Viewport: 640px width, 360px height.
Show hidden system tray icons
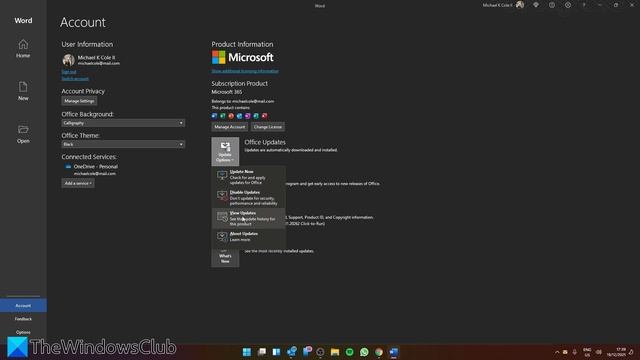[557, 352]
